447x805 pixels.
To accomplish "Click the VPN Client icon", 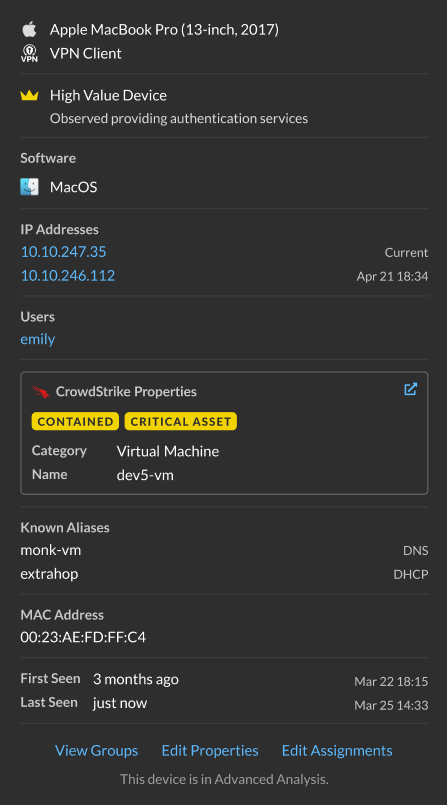I will tap(29, 53).
